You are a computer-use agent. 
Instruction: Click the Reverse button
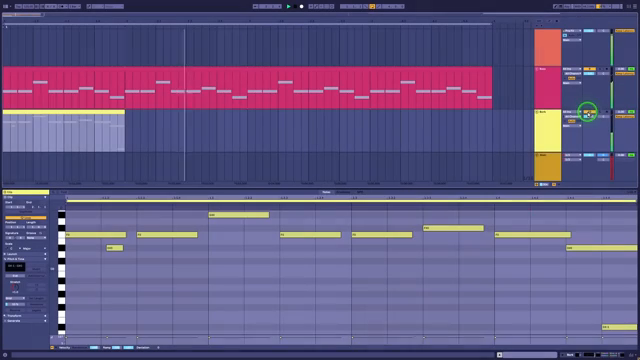coord(15,310)
